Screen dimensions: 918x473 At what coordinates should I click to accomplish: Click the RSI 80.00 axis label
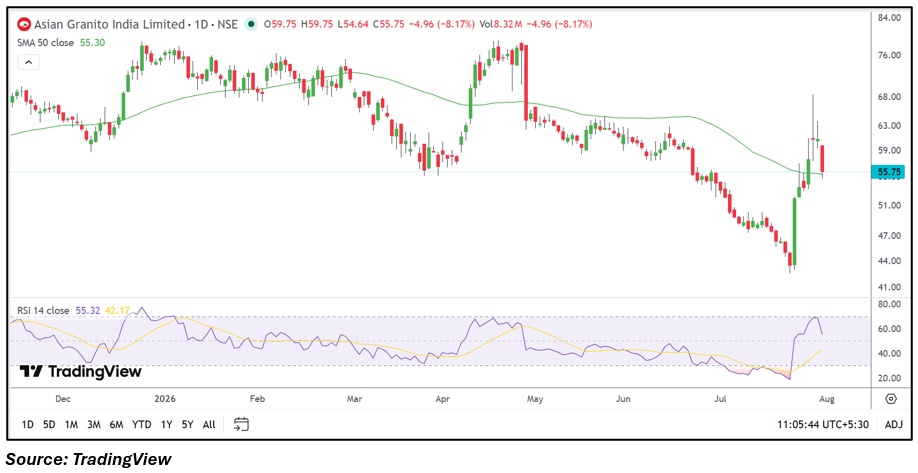click(888, 304)
